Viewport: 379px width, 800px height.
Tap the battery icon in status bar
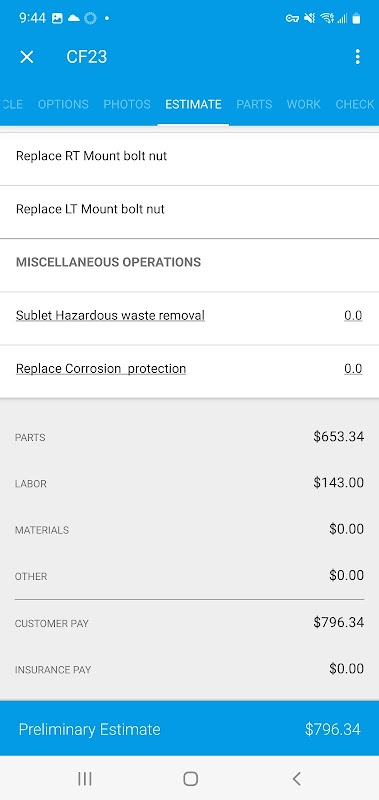point(356,18)
